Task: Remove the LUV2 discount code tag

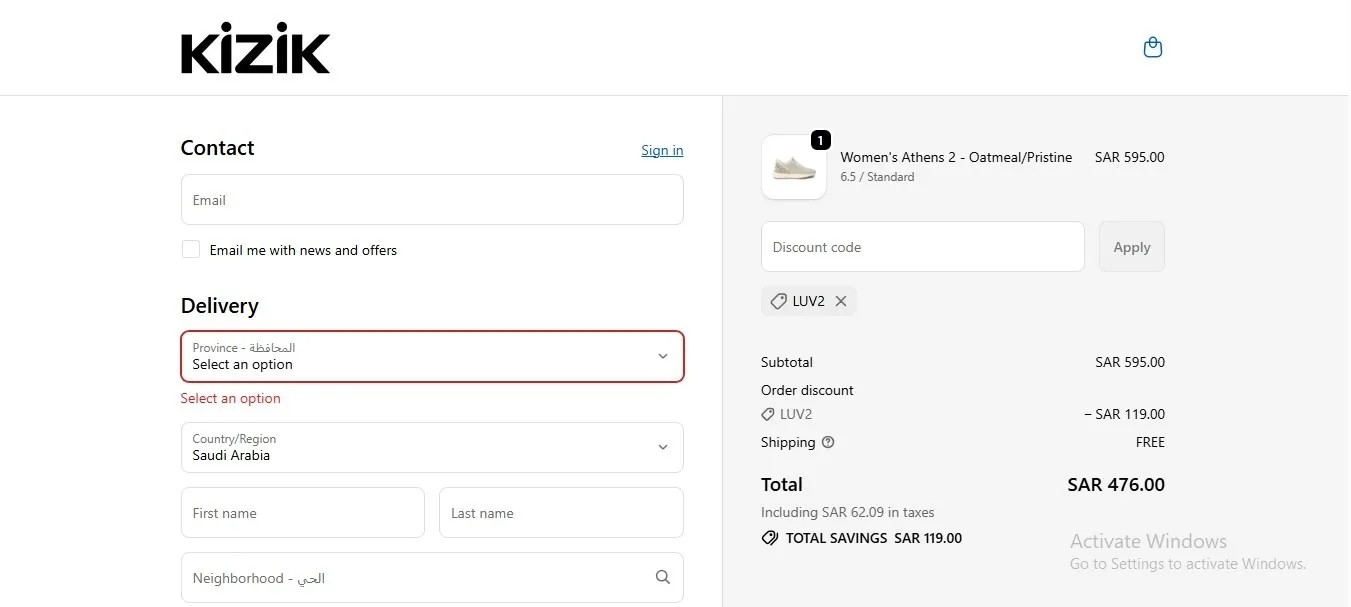Action: click(841, 301)
